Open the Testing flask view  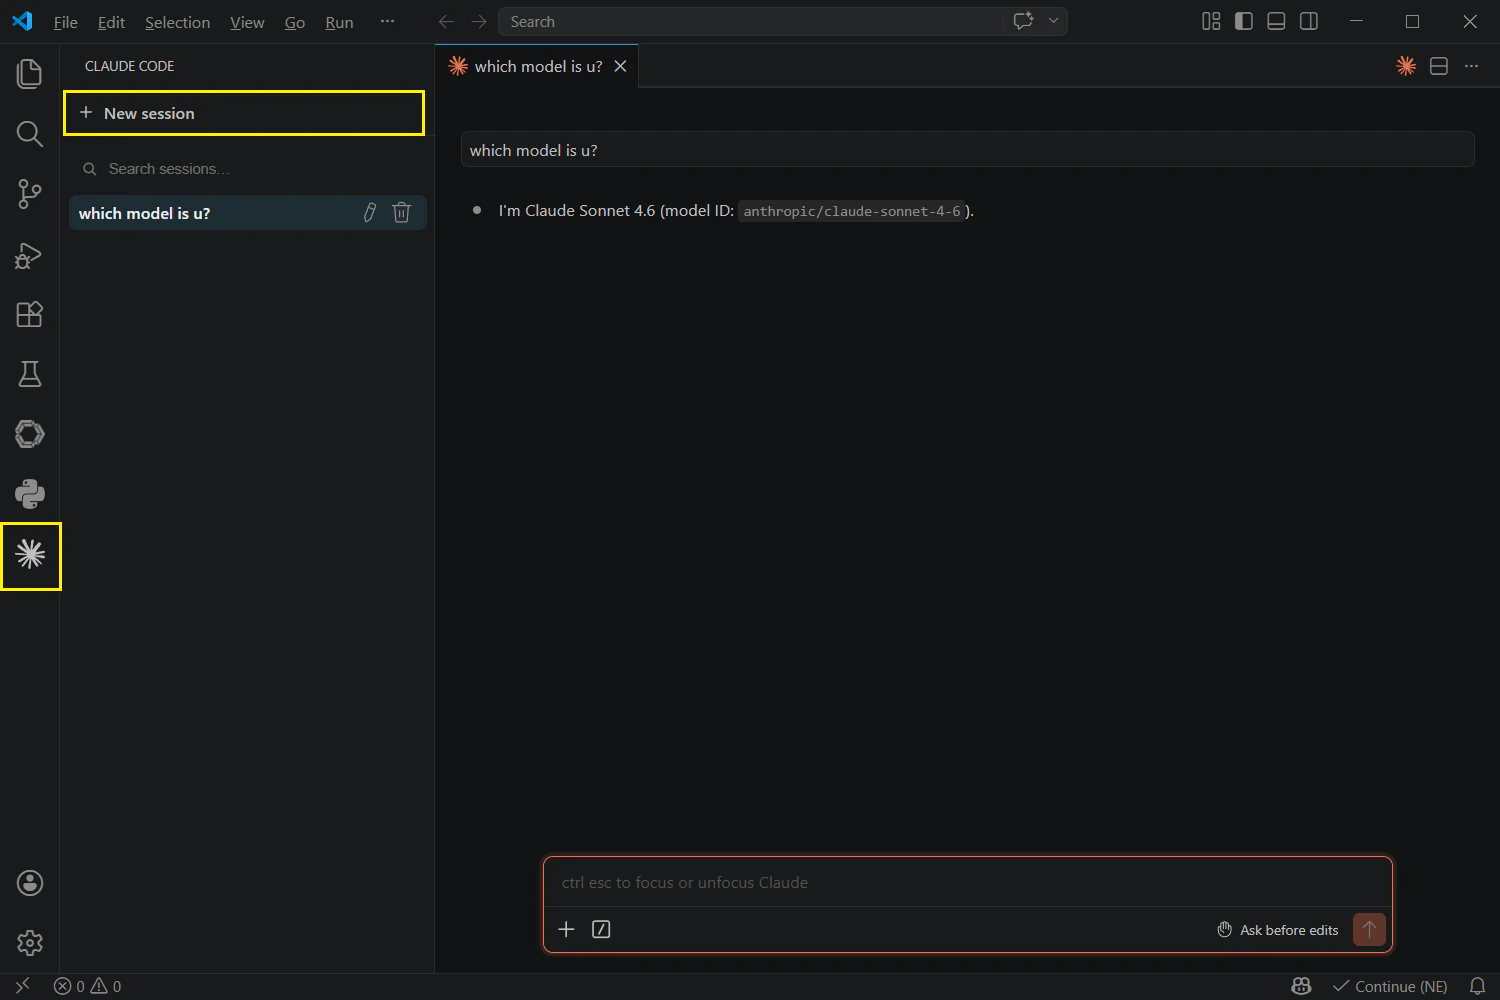30,374
